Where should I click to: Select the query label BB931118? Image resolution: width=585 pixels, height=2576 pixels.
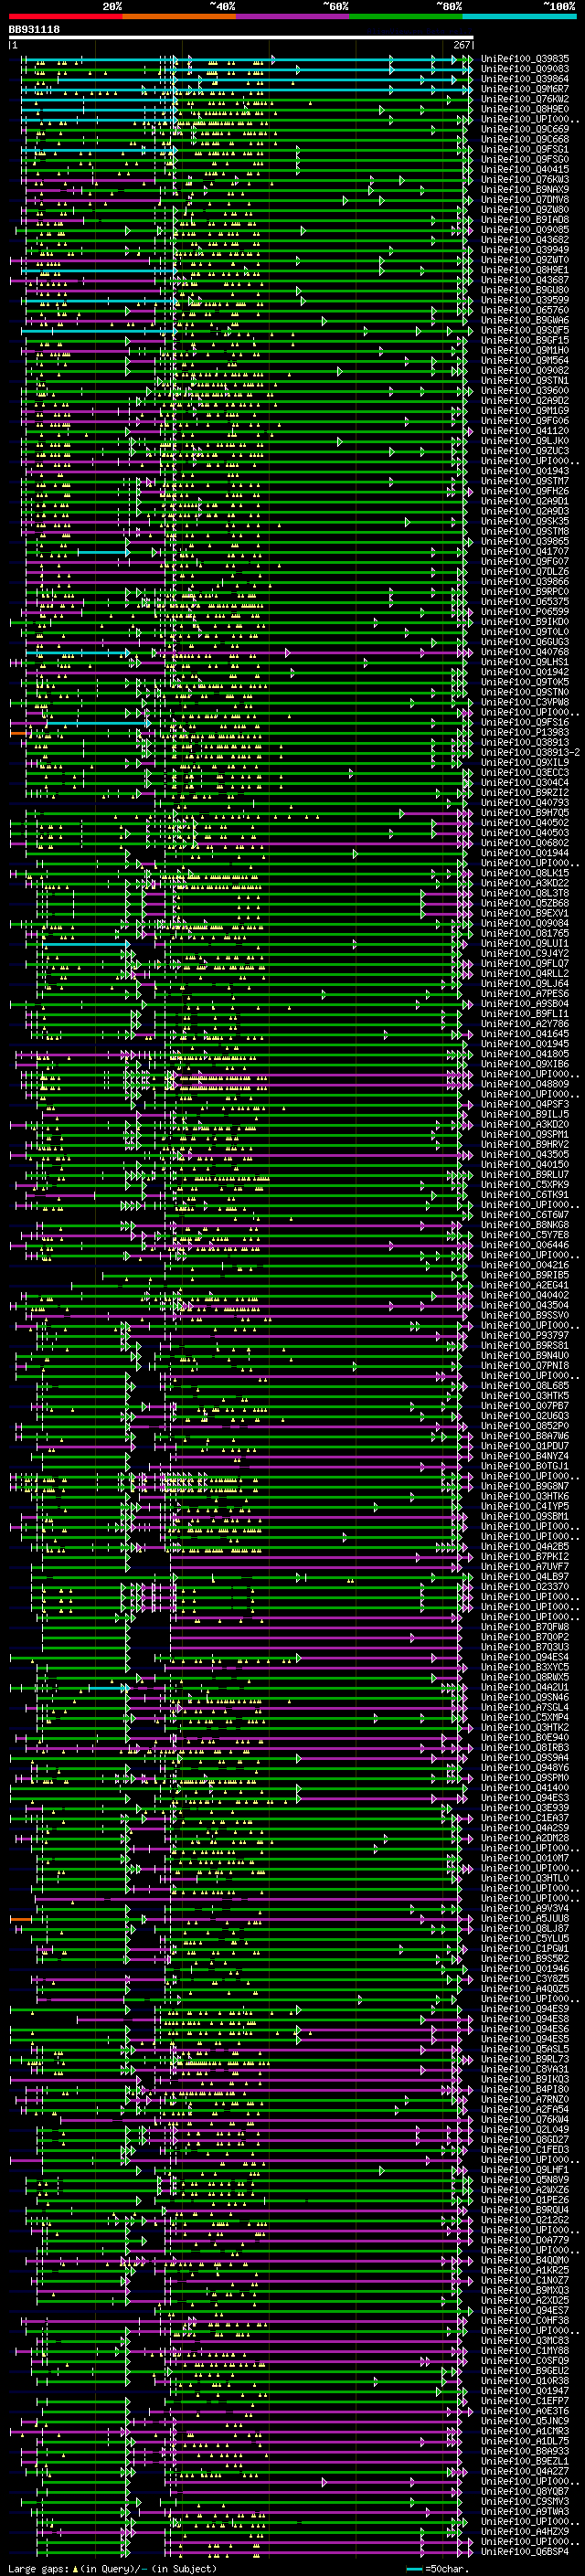(x=34, y=30)
